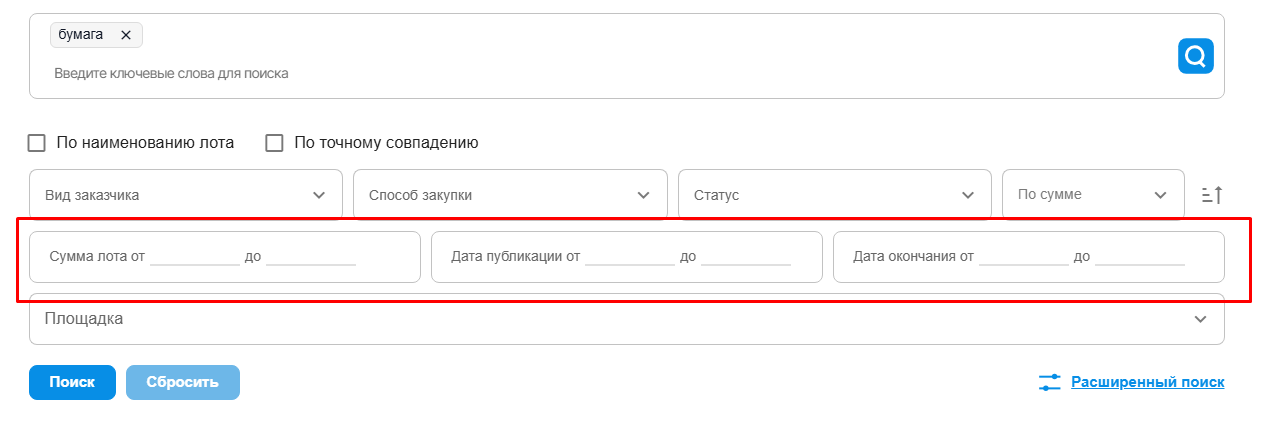This screenshot has width=1268, height=423.
Task: Click Дата окончания до field
Action: (x=1140, y=256)
